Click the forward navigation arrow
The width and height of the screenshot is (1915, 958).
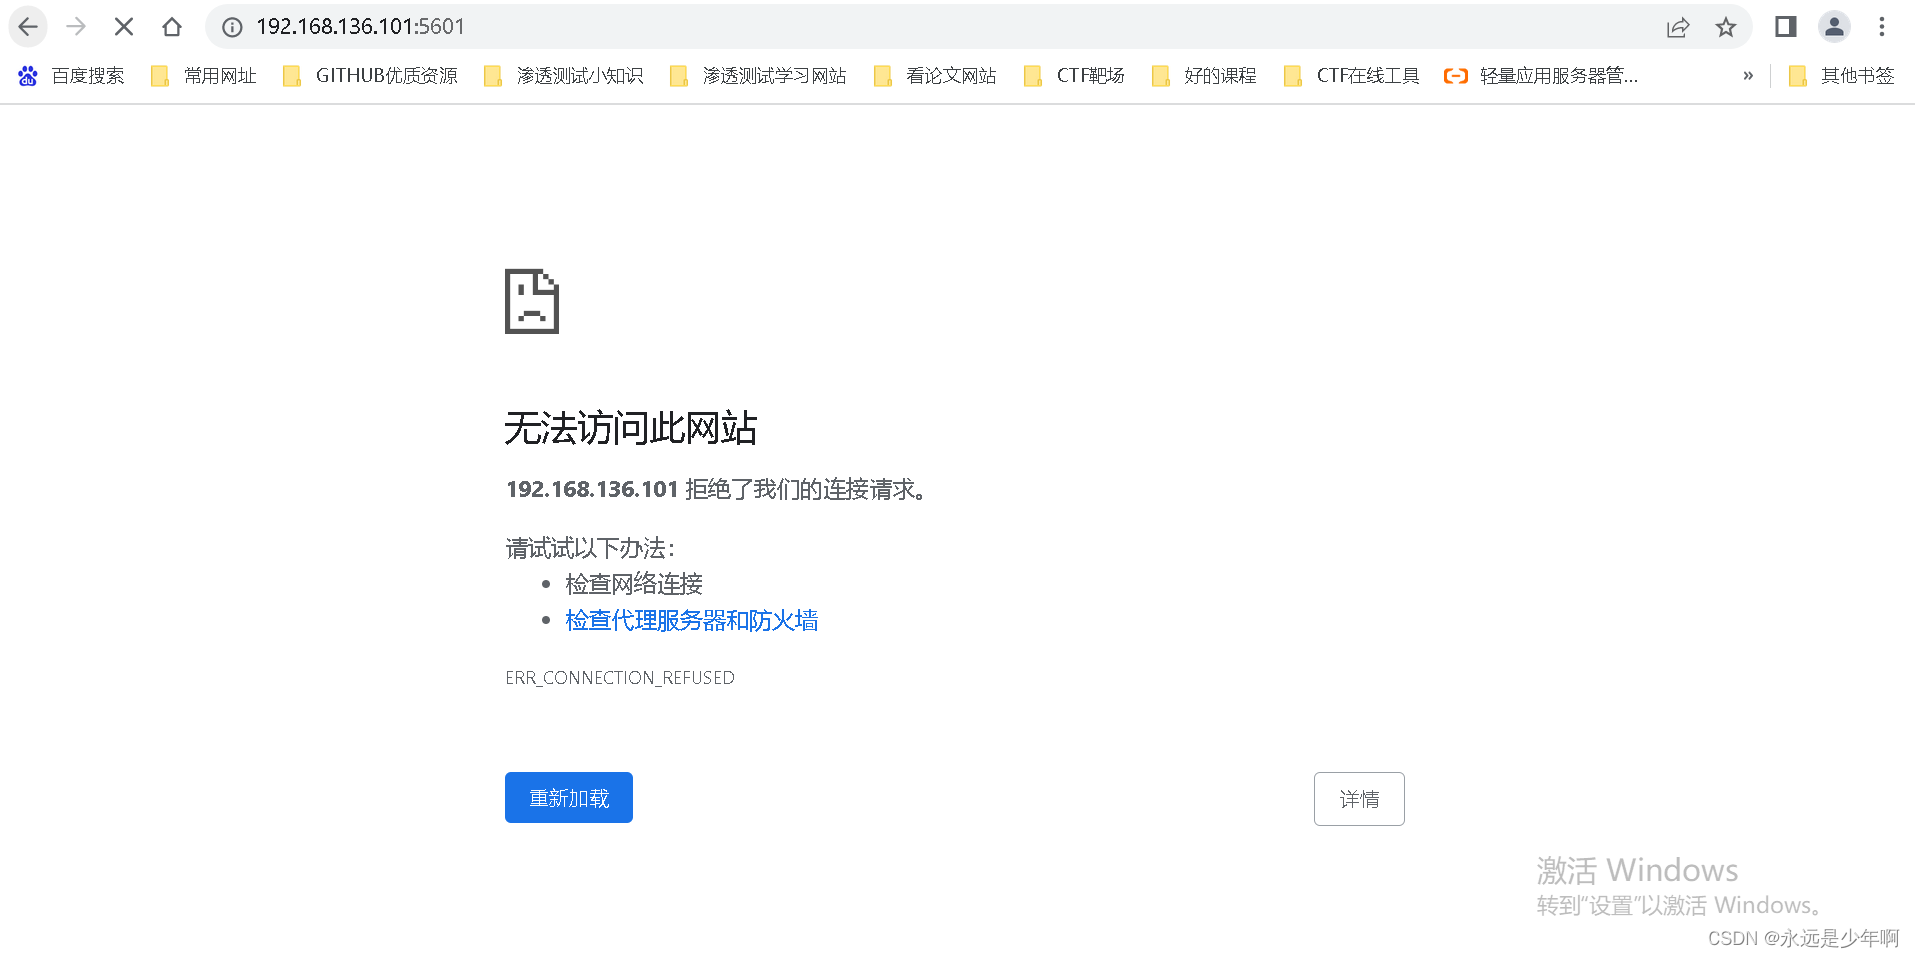(76, 27)
